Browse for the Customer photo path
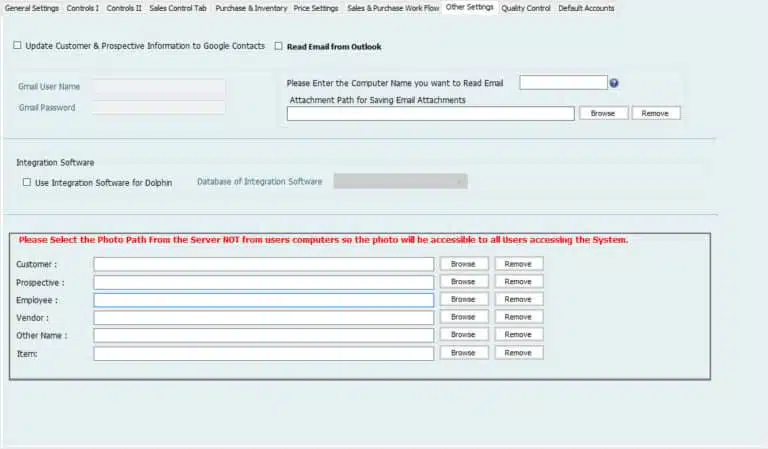The width and height of the screenshot is (768, 449). click(x=463, y=264)
